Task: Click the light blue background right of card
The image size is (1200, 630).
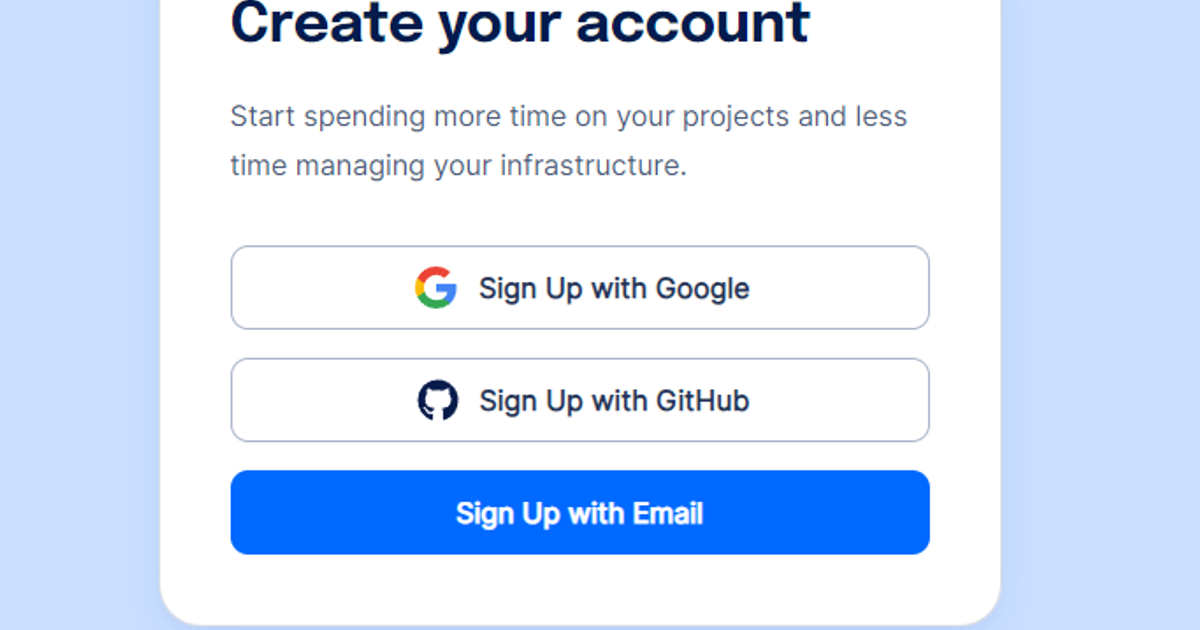Action: [1100, 315]
